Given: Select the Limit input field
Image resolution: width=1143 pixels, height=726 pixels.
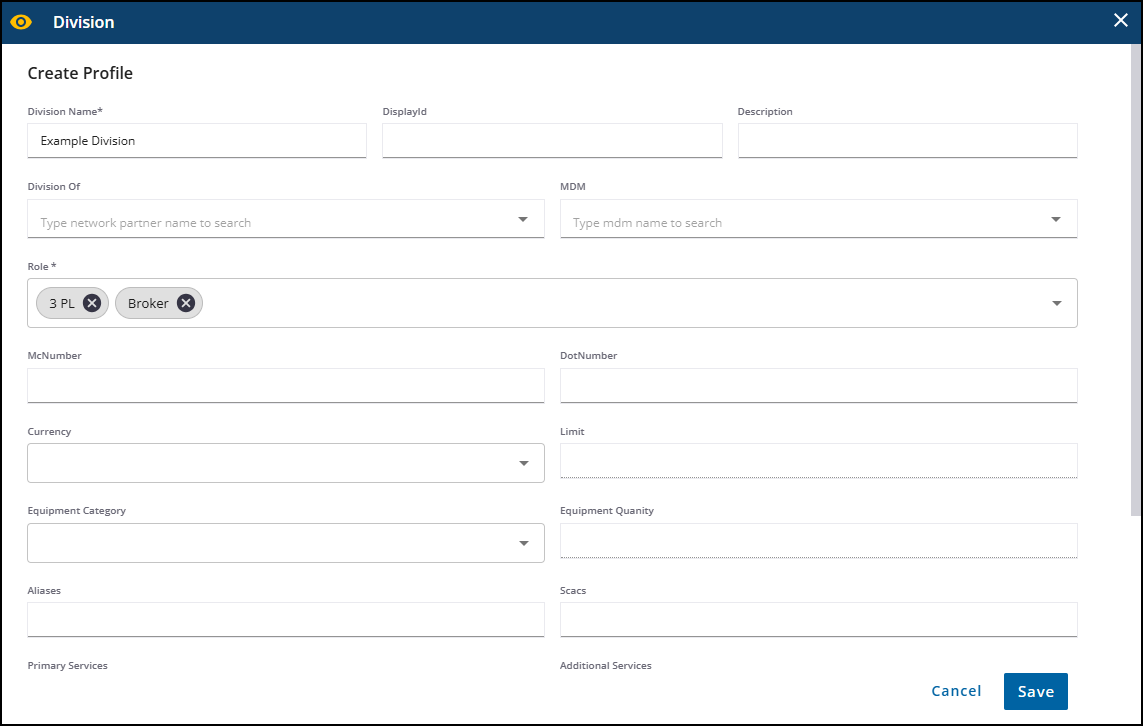Looking at the screenshot, I should point(818,461).
